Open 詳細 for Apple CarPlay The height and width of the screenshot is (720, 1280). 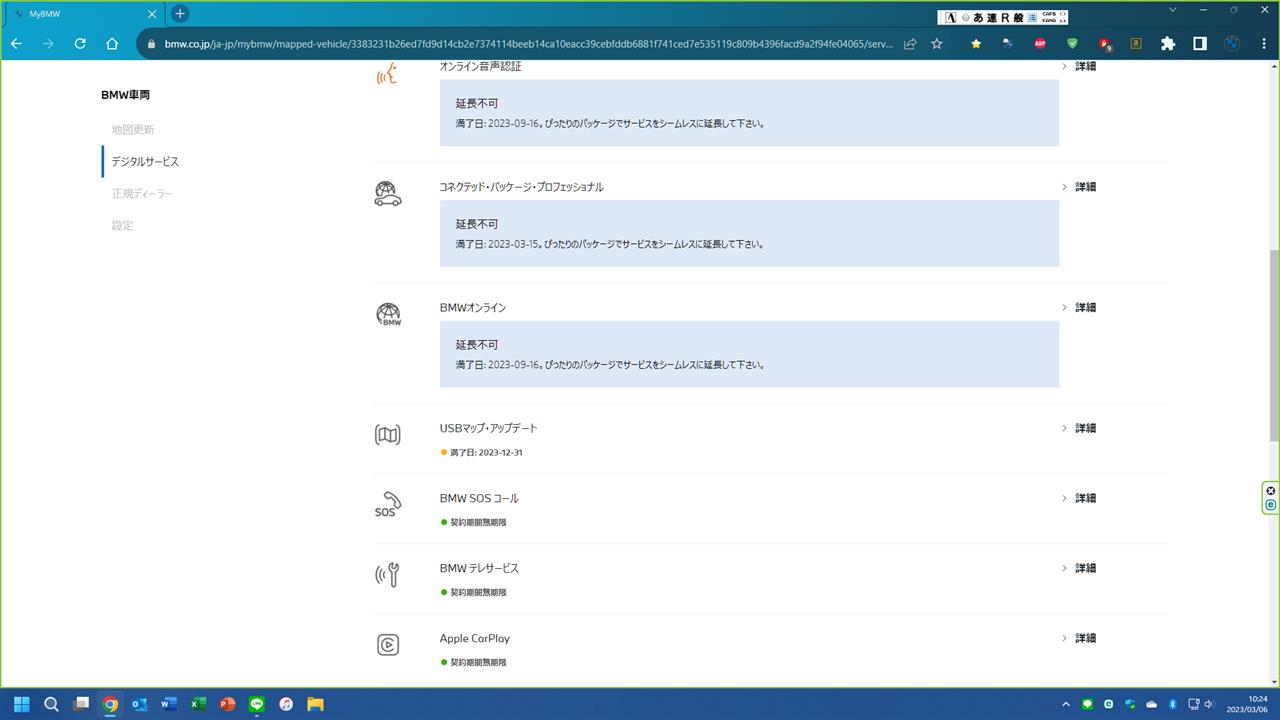click(x=1079, y=638)
